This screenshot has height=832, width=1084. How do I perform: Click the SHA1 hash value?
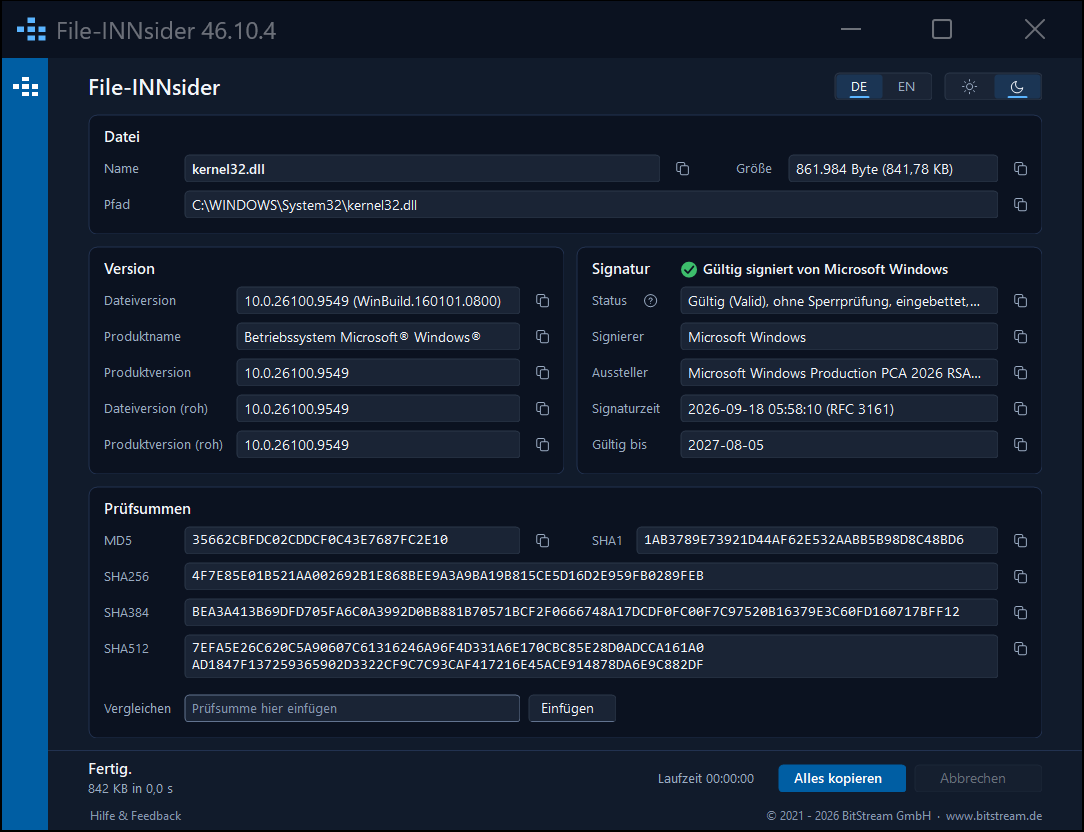(x=816, y=540)
